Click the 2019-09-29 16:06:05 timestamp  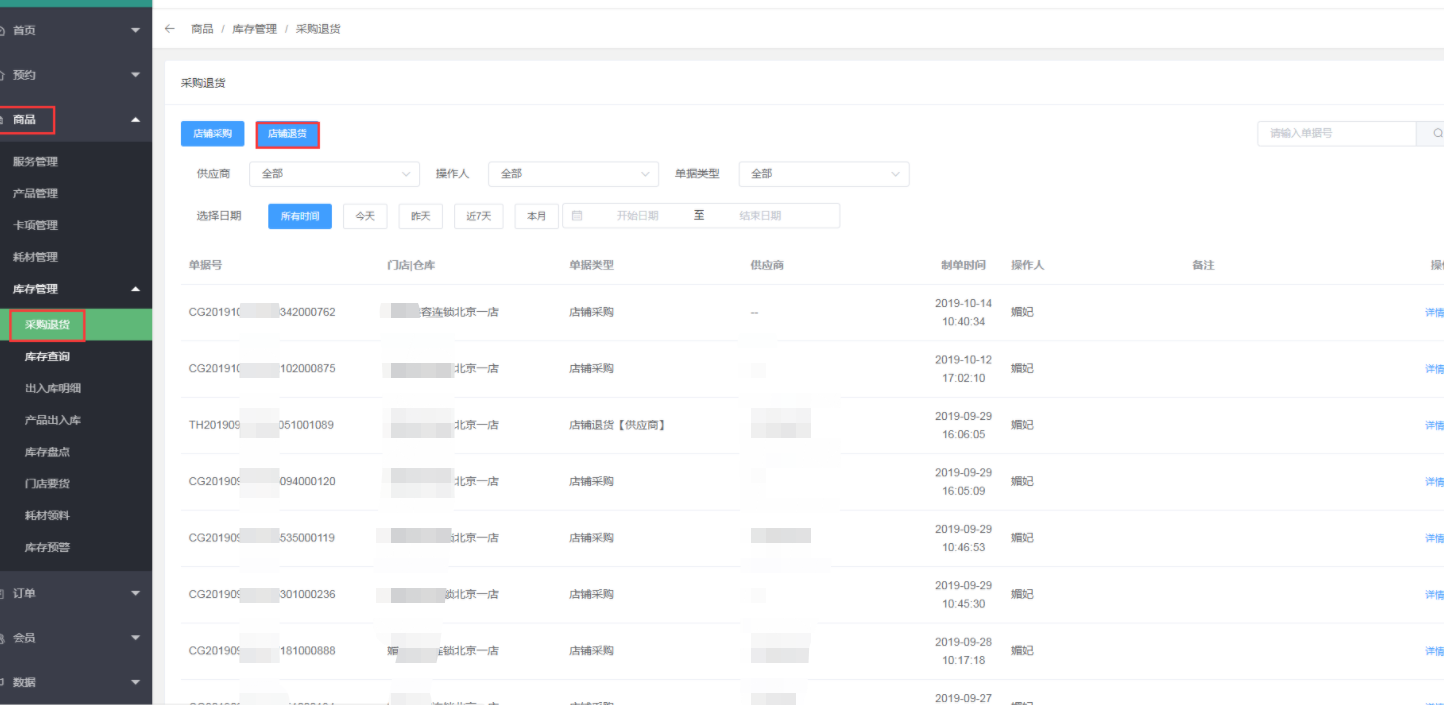pos(963,425)
